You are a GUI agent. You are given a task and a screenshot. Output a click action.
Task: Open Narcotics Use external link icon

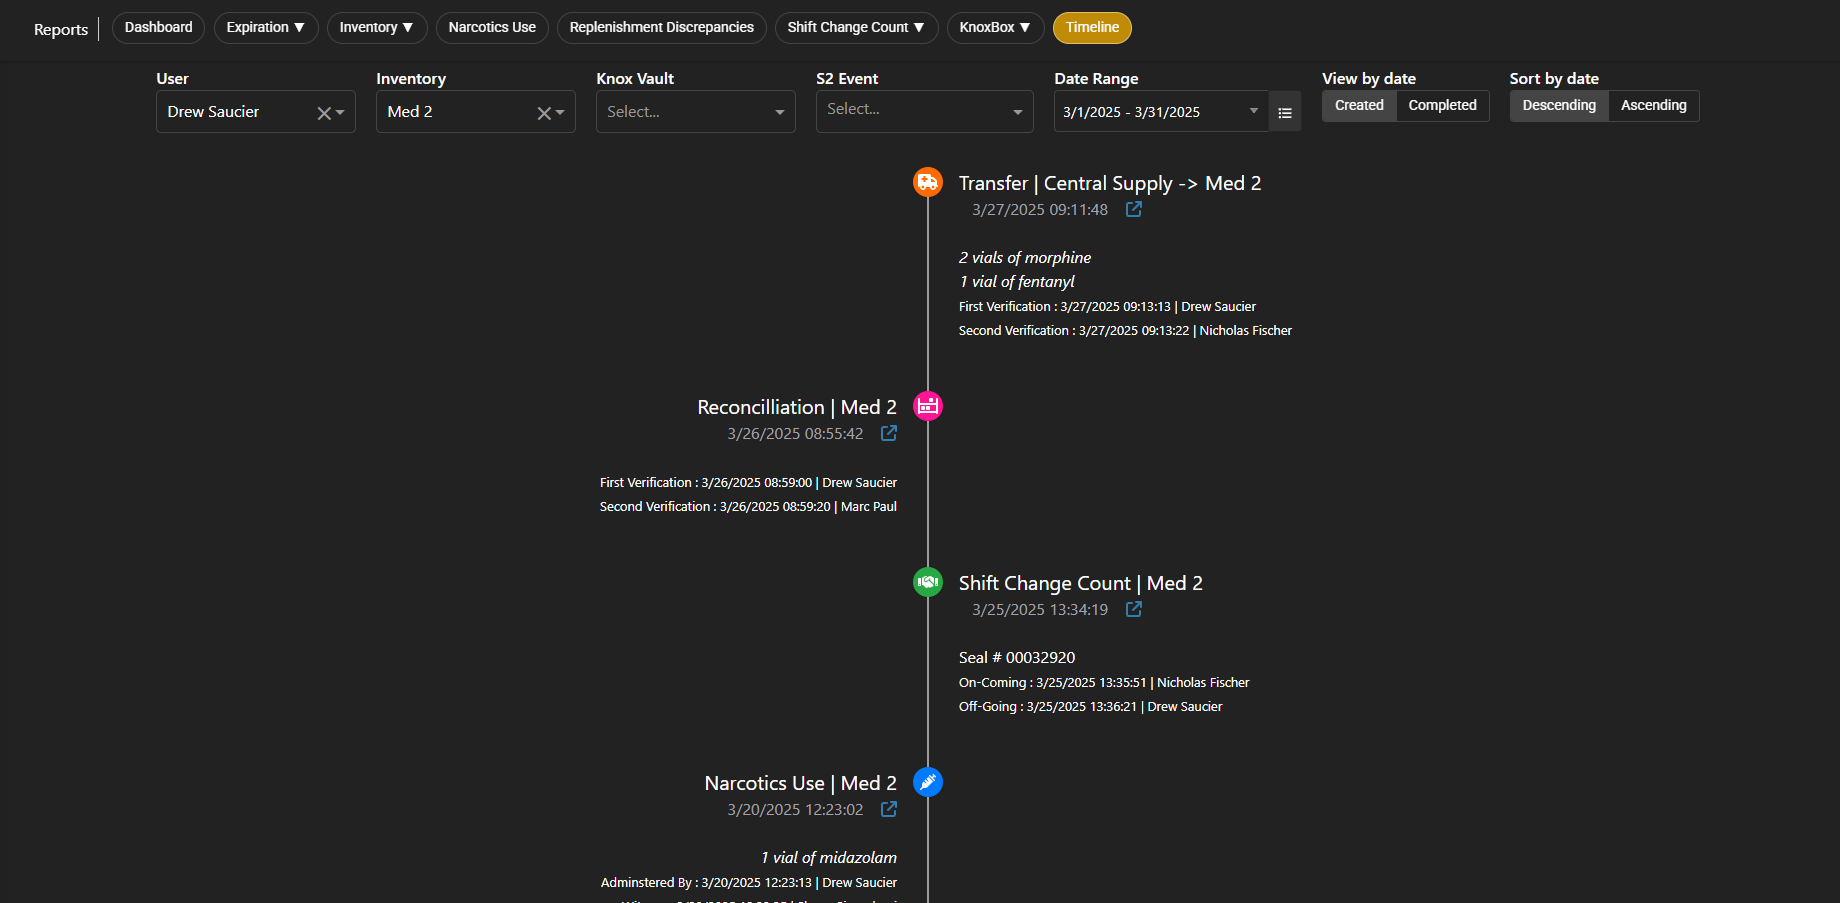pyautogui.click(x=889, y=809)
